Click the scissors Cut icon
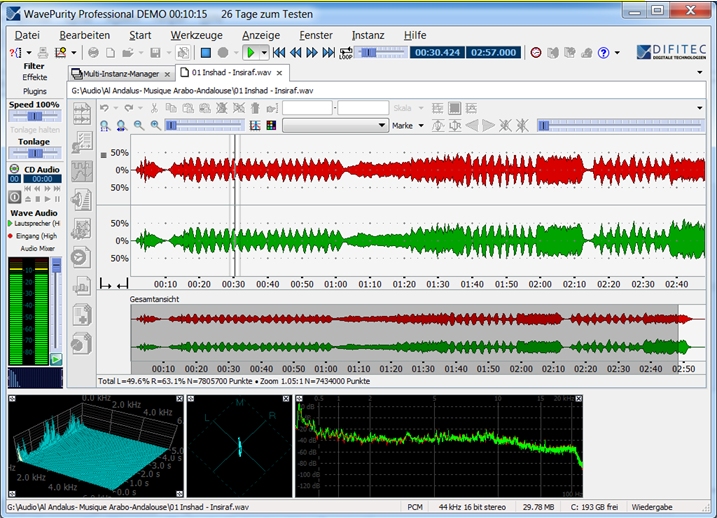The height and width of the screenshot is (518, 717). coord(152,108)
